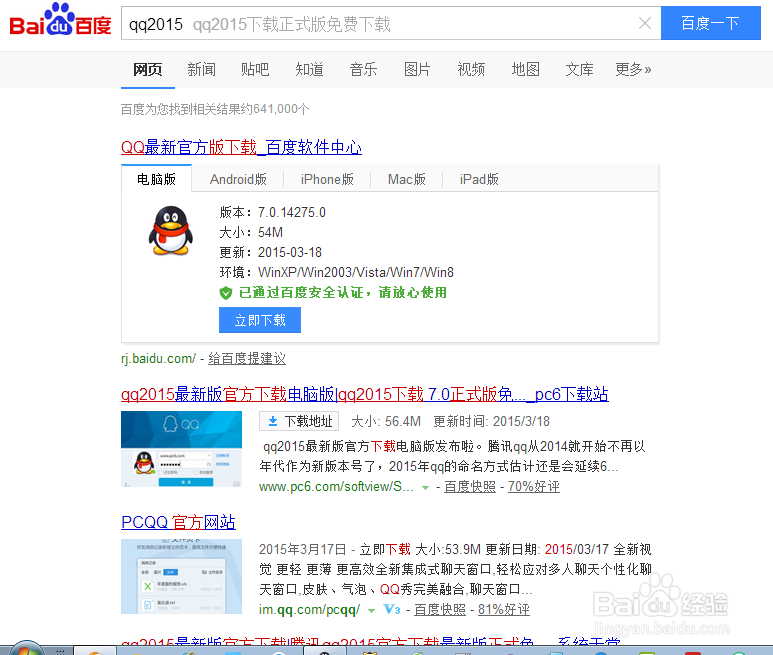This screenshot has width=773, height=655.
Task: Click the PCQQ chat window thumbnail
Action: click(x=181, y=576)
